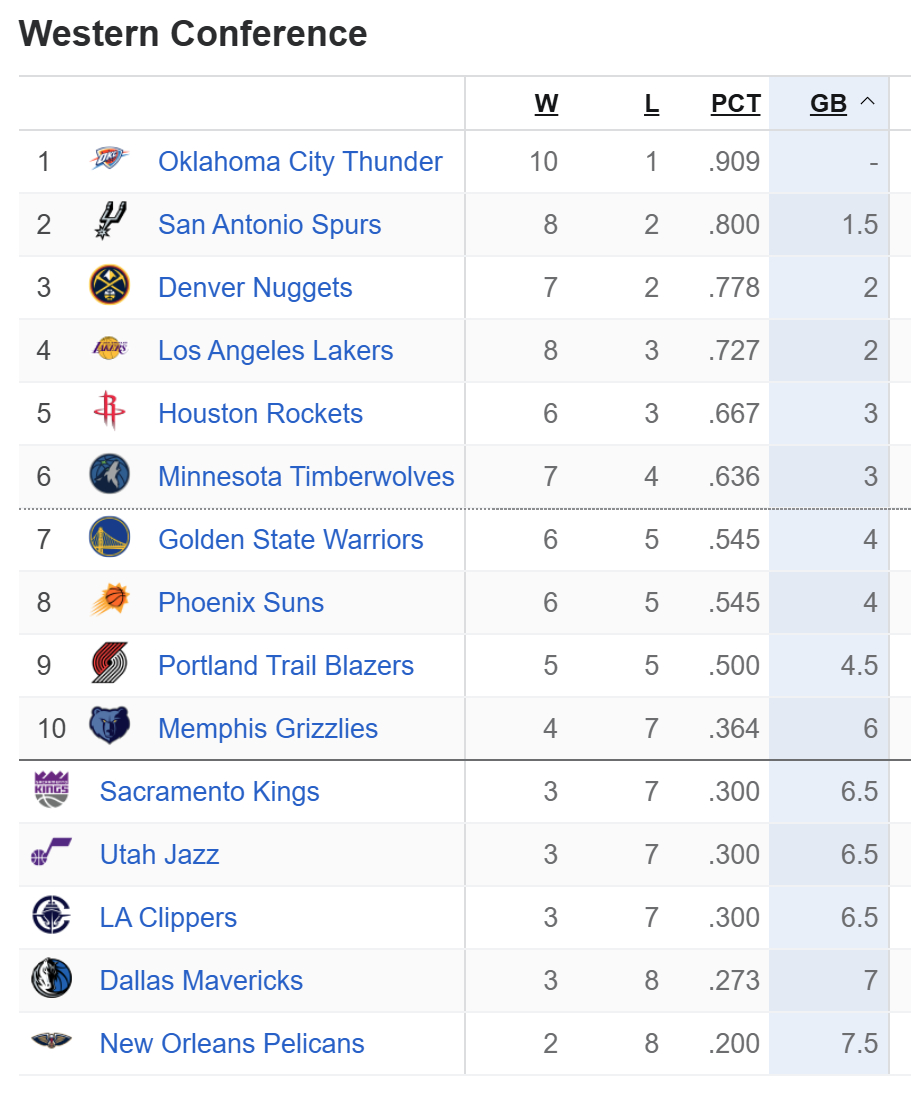Sort standings by PCT column header
Image resolution: width=911 pixels, height=1093 pixels.
point(736,103)
